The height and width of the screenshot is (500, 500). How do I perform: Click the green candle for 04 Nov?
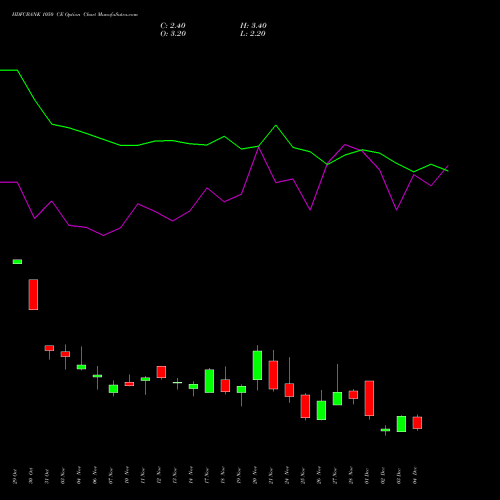[81, 367]
